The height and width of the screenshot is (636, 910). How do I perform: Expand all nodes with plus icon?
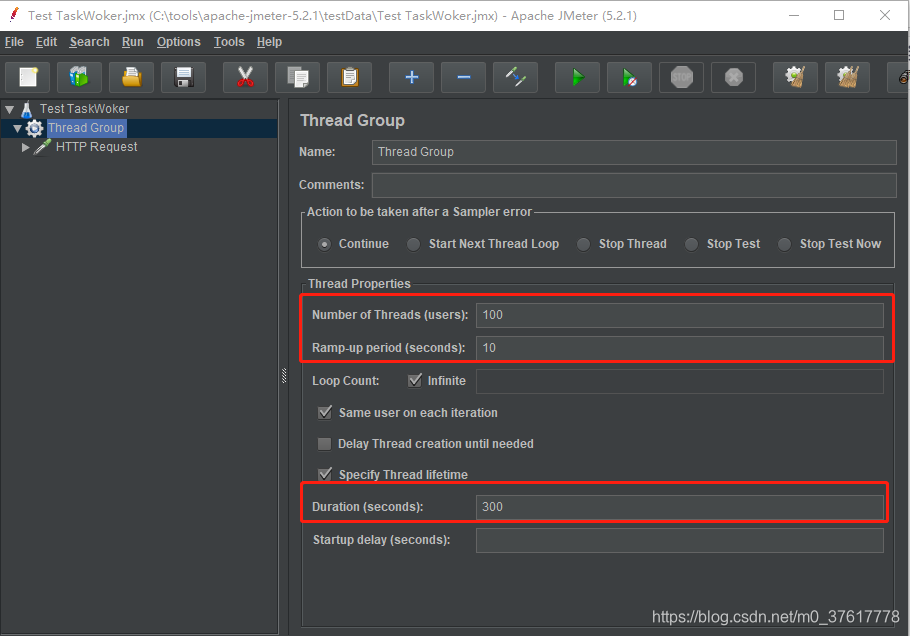tap(411, 77)
